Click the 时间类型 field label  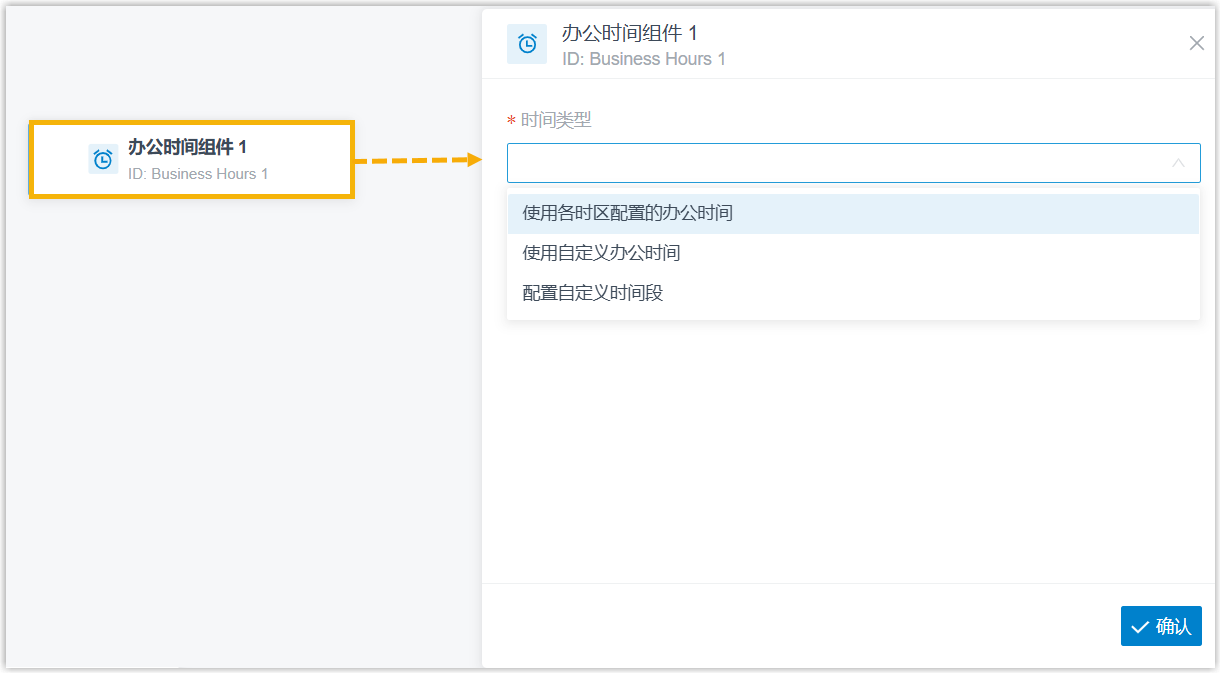click(x=556, y=120)
